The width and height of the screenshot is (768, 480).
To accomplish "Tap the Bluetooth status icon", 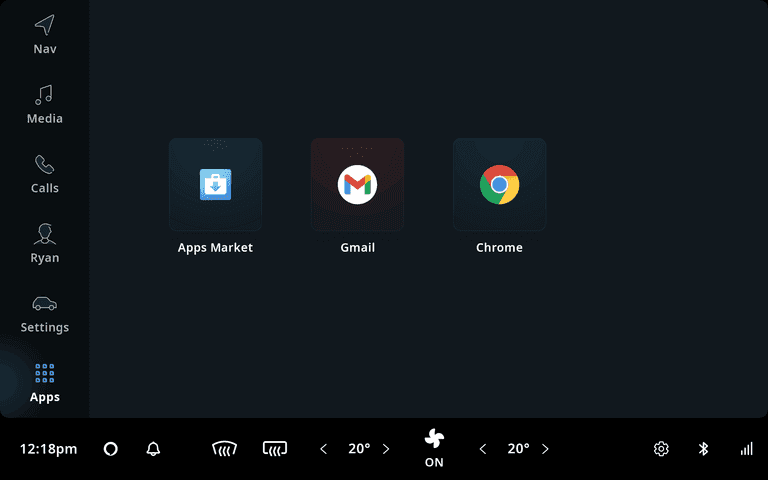I will [703, 449].
